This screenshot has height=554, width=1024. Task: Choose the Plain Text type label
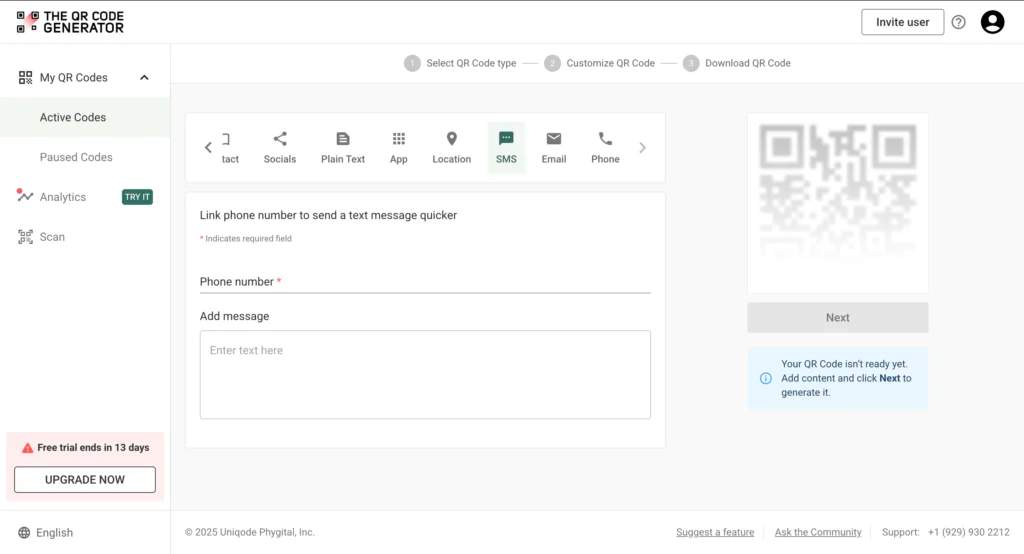click(343, 159)
